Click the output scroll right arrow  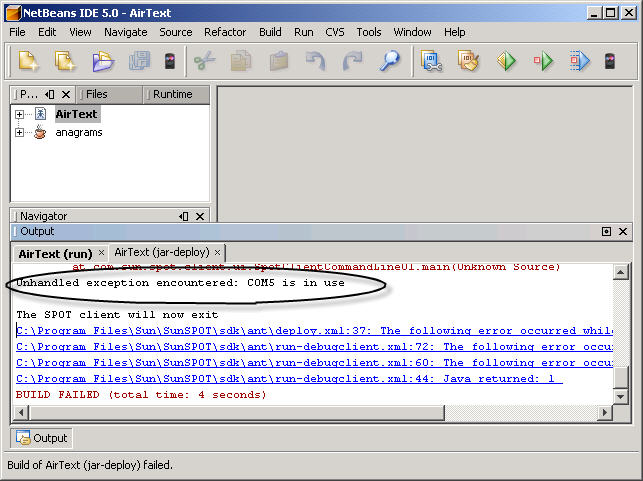point(604,413)
